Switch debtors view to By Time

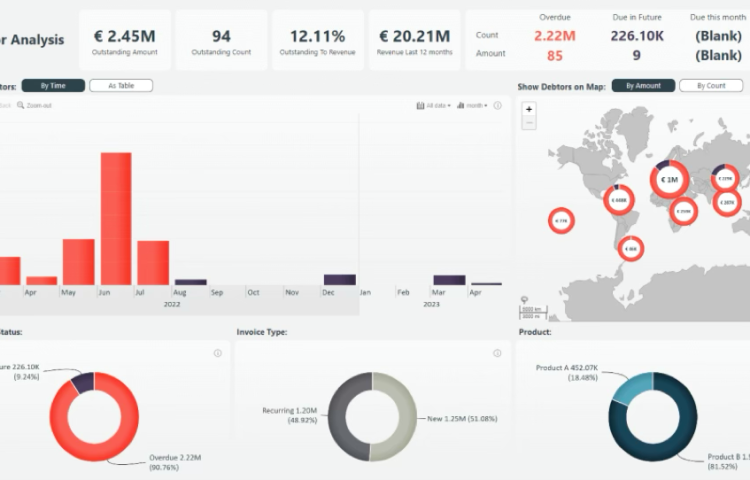tap(53, 86)
